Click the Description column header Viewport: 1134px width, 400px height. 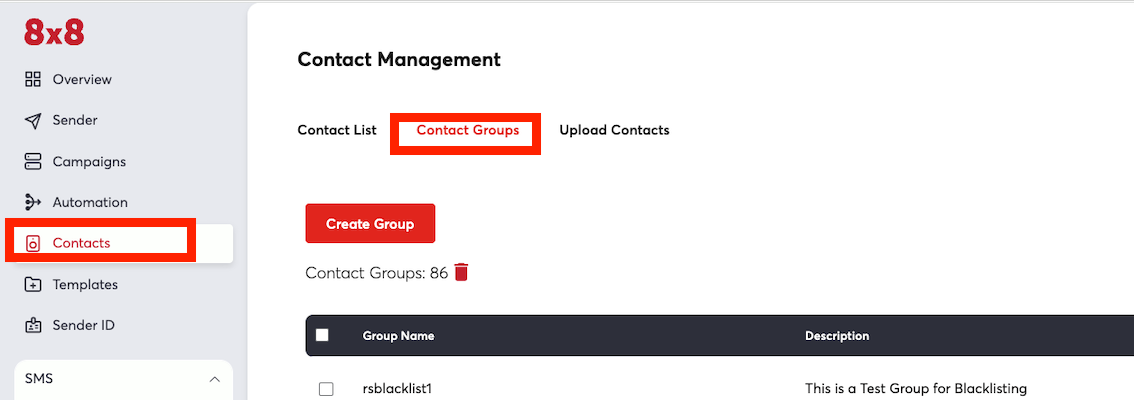coord(837,336)
